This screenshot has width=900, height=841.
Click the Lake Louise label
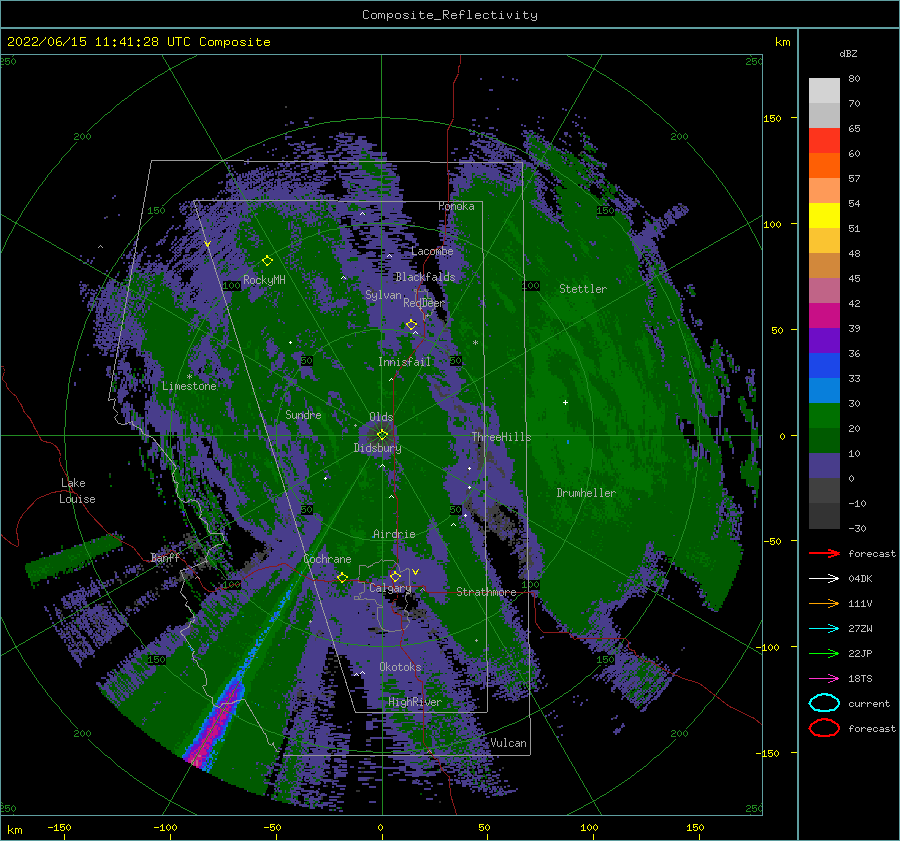click(77, 491)
